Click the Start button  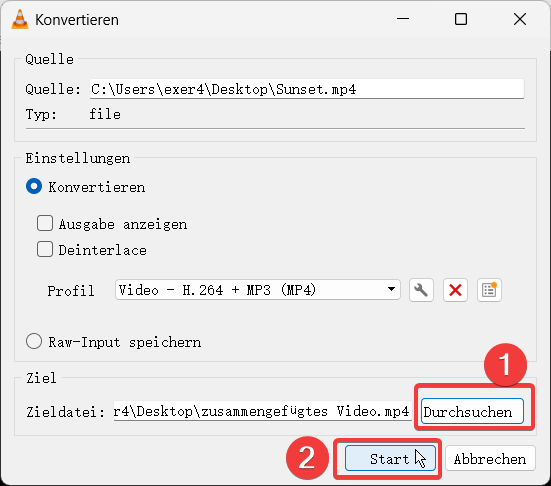[x=390, y=458]
